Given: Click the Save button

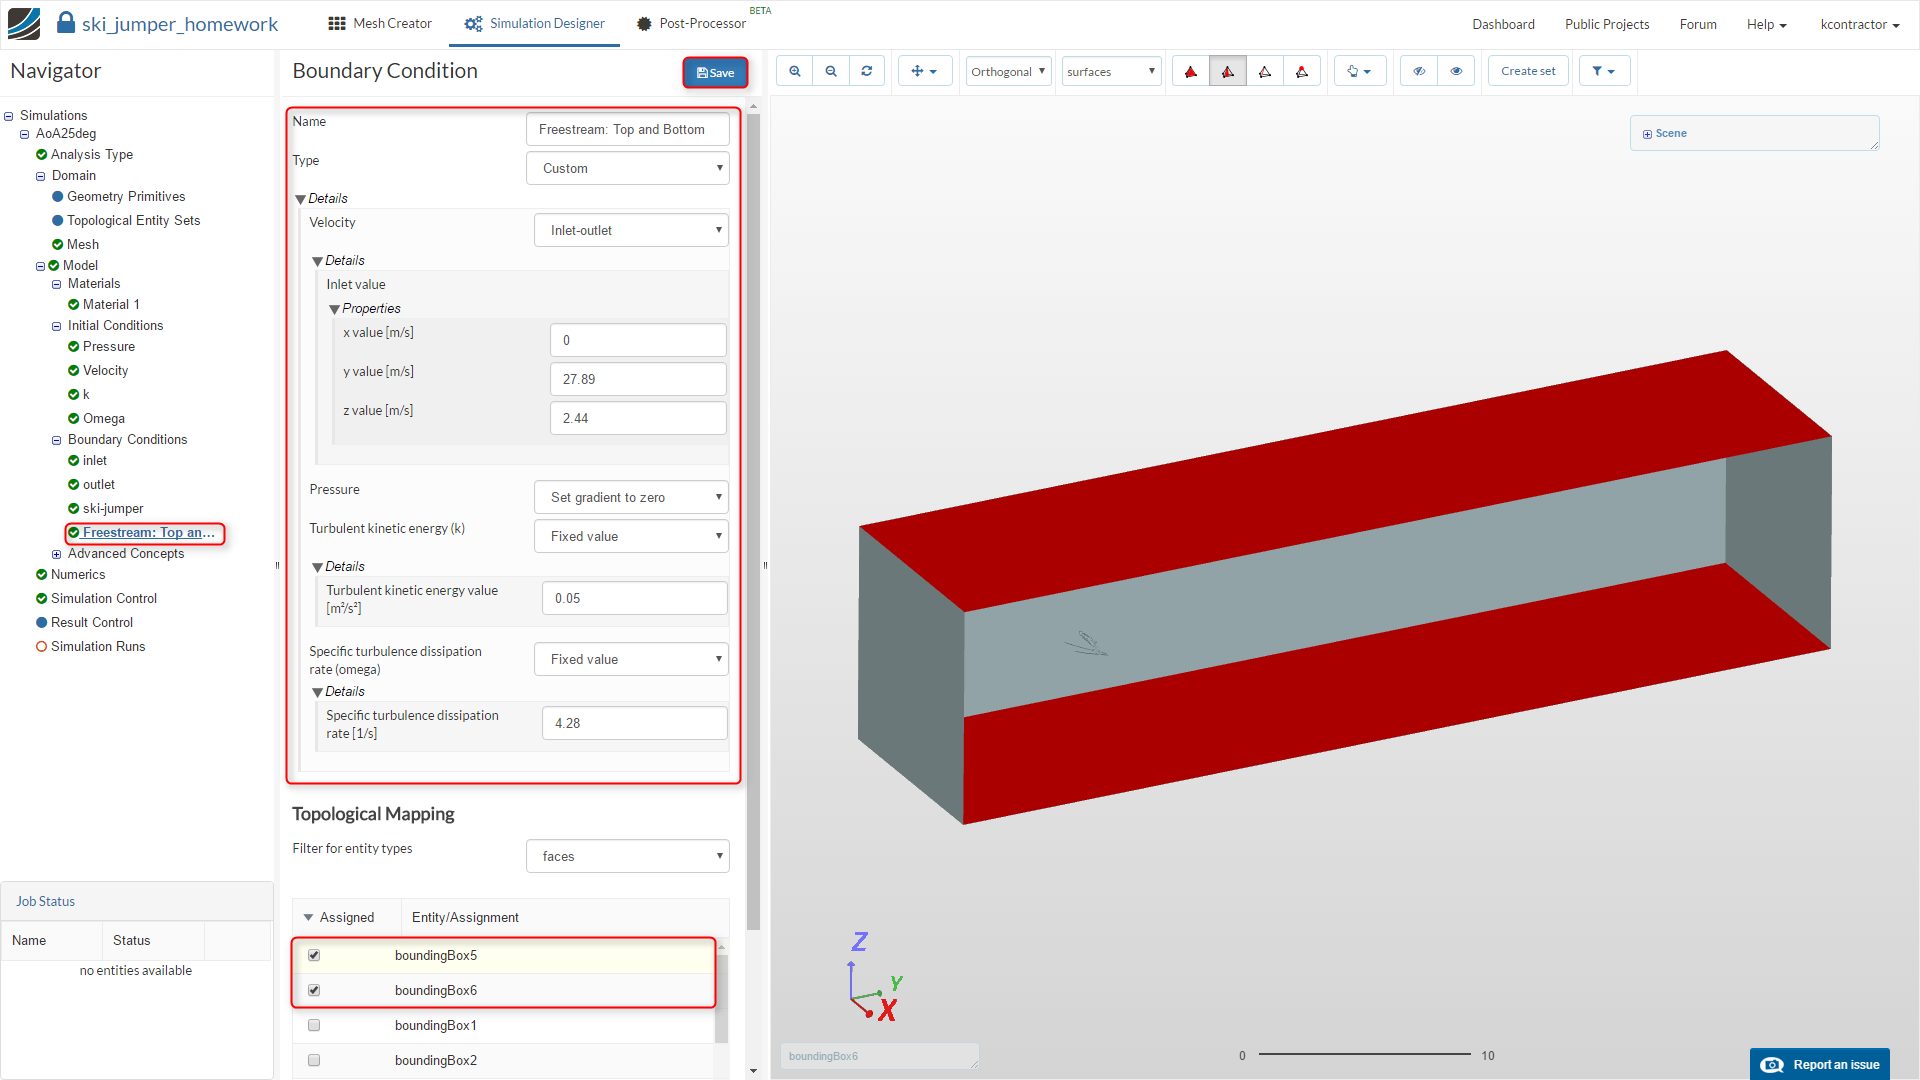Looking at the screenshot, I should 715,72.
